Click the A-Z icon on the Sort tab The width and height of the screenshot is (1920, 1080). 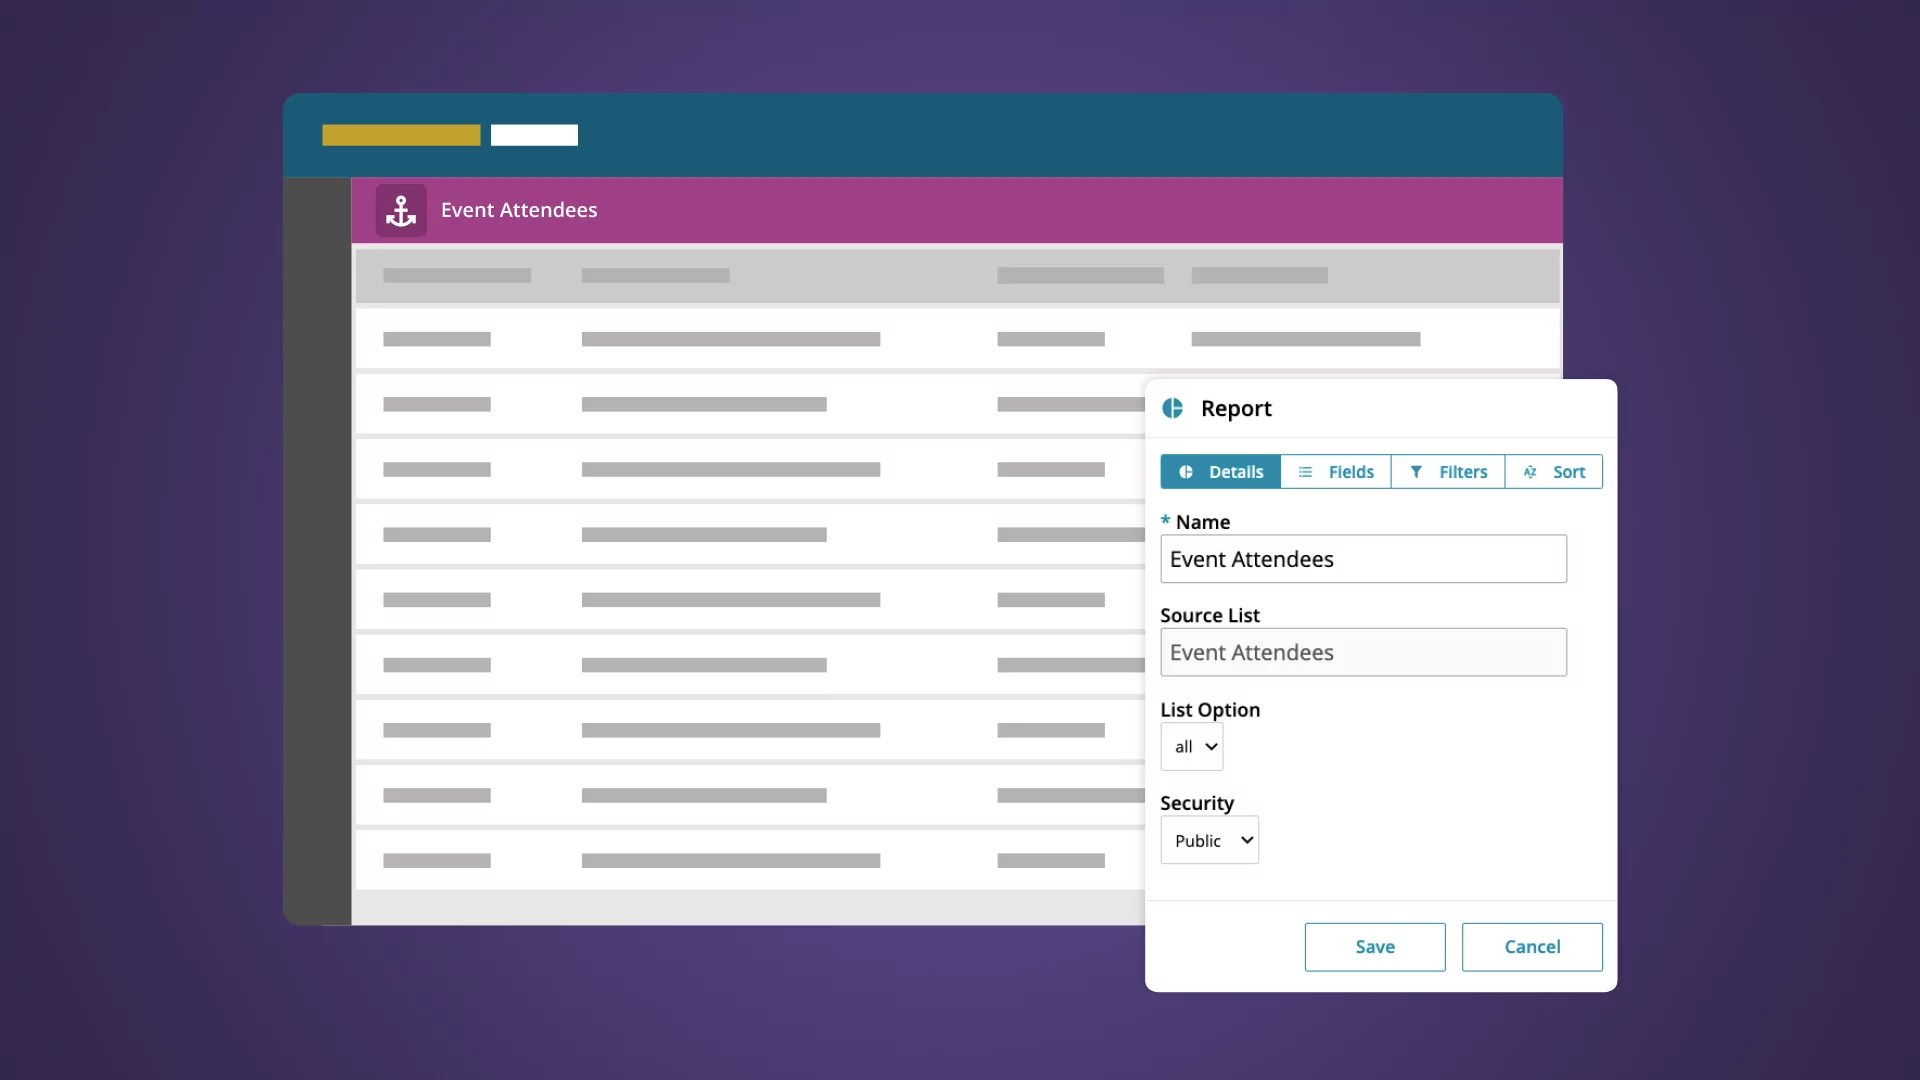pos(1532,471)
